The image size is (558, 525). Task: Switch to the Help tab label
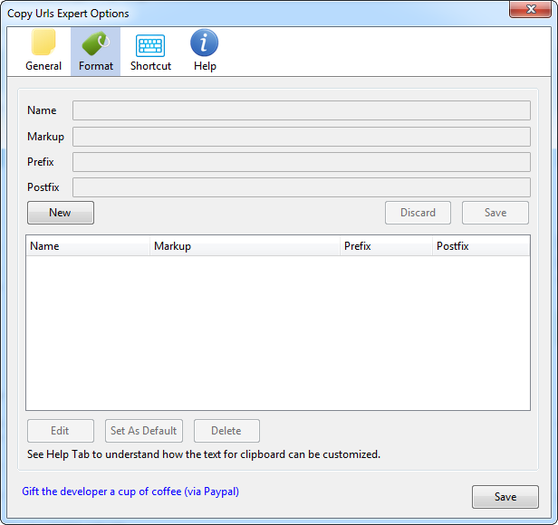205,66
